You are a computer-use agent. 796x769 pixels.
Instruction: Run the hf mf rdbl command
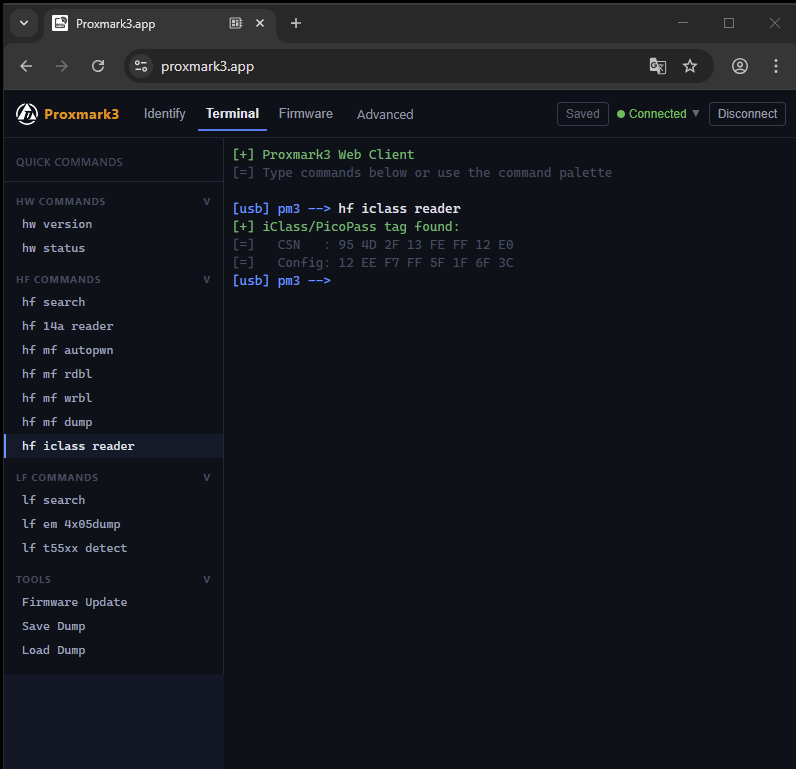pos(113,374)
